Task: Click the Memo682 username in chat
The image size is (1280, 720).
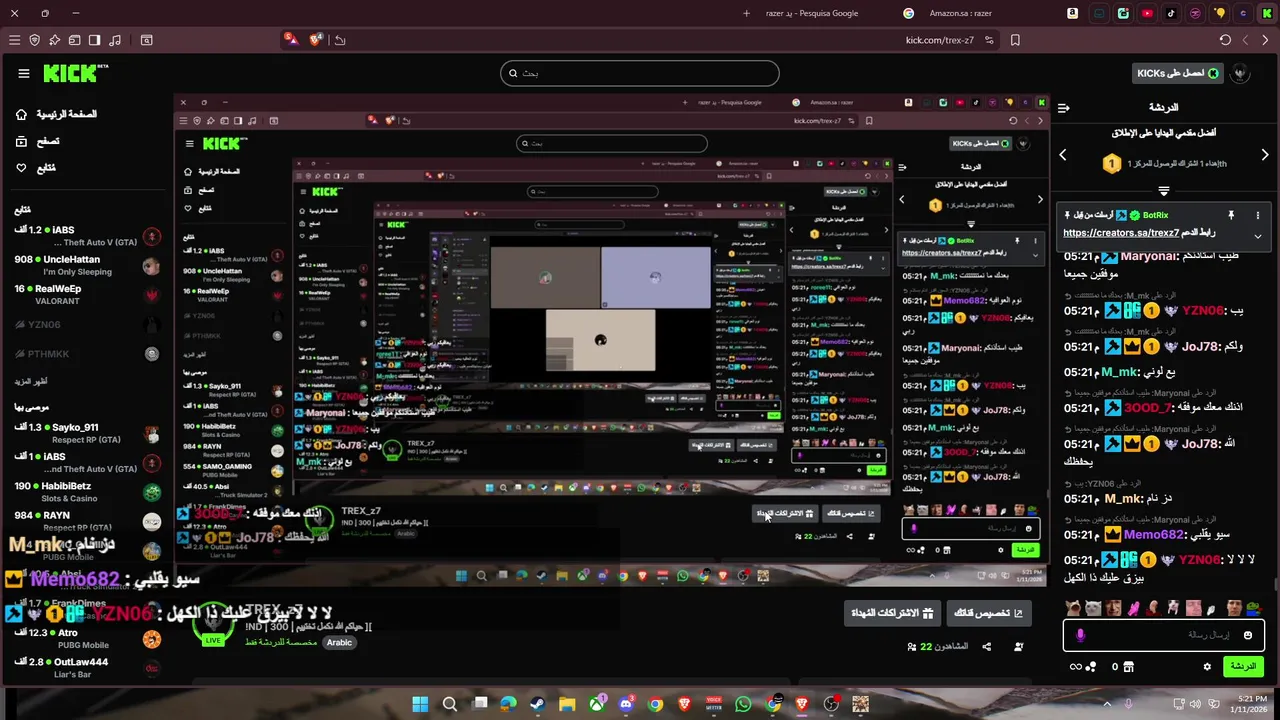Action: coord(1153,535)
